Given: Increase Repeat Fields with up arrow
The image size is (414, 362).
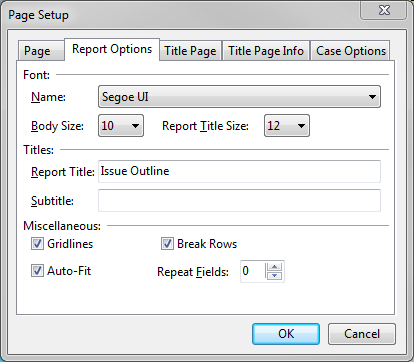Looking at the screenshot, I should (x=275, y=267).
